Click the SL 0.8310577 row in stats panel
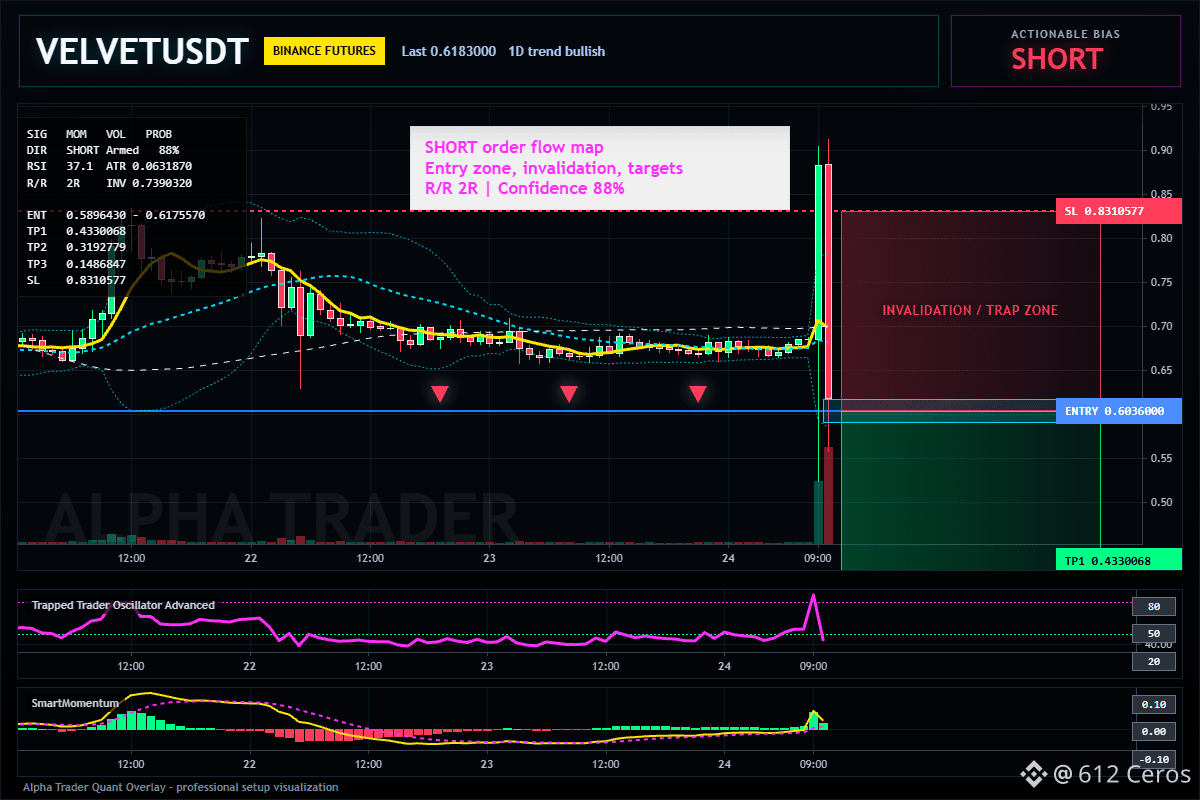Viewport: 1200px width, 800px height. tap(76, 281)
